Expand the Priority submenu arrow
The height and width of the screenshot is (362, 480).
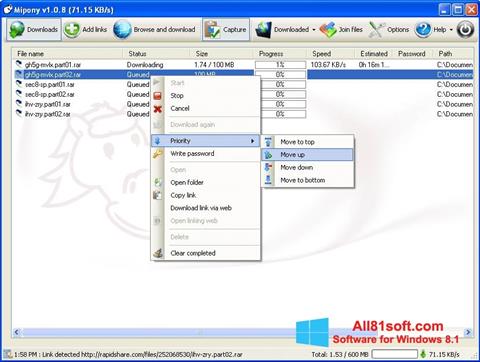253,141
